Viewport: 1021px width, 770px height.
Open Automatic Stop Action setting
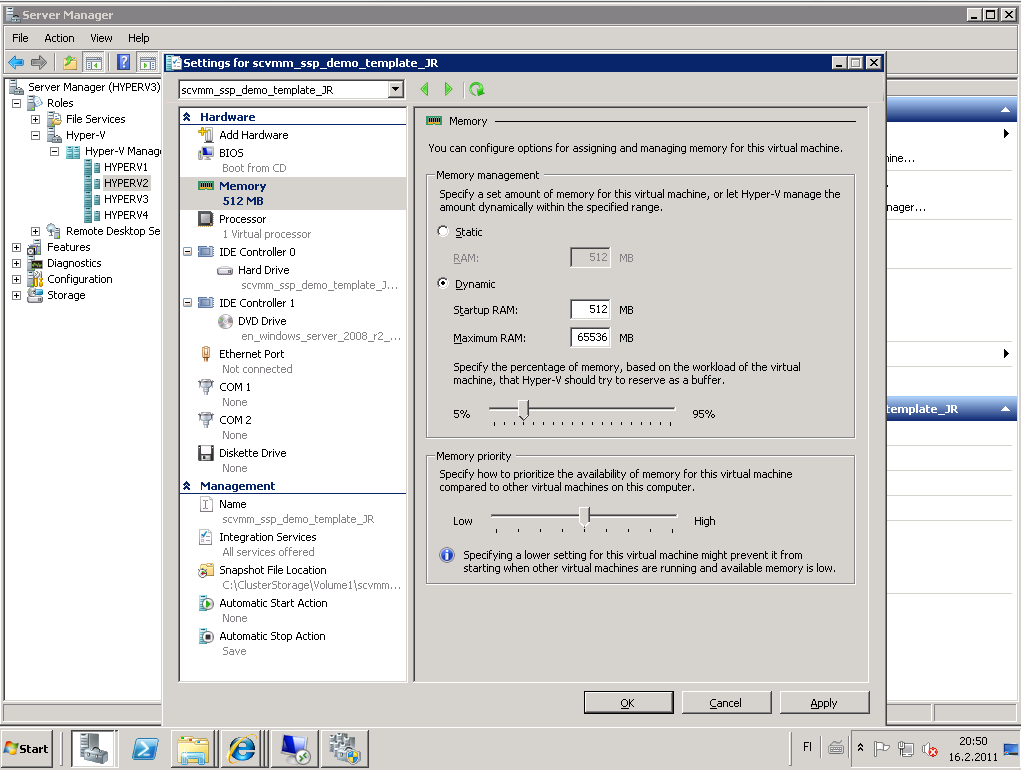tap(272, 637)
